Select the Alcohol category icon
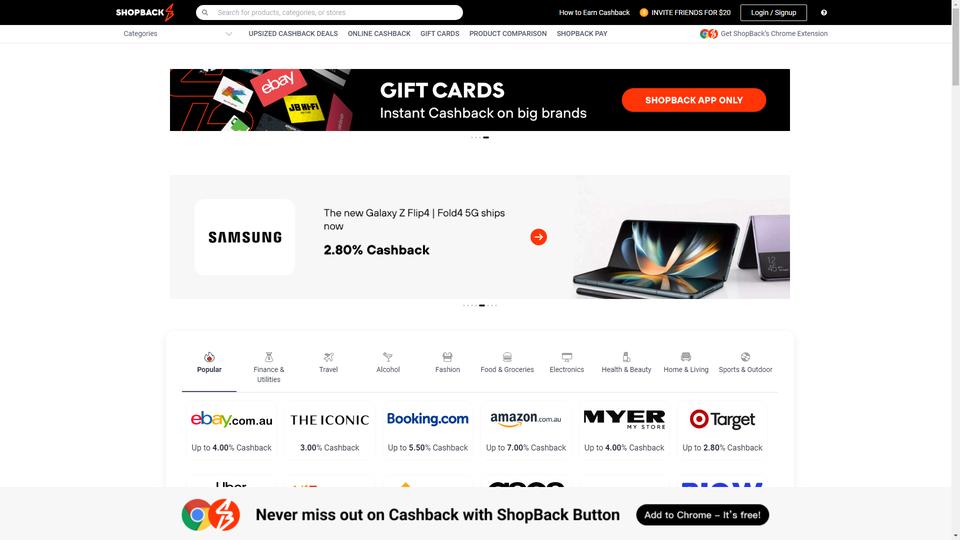This screenshot has width=960, height=540. [x=388, y=357]
